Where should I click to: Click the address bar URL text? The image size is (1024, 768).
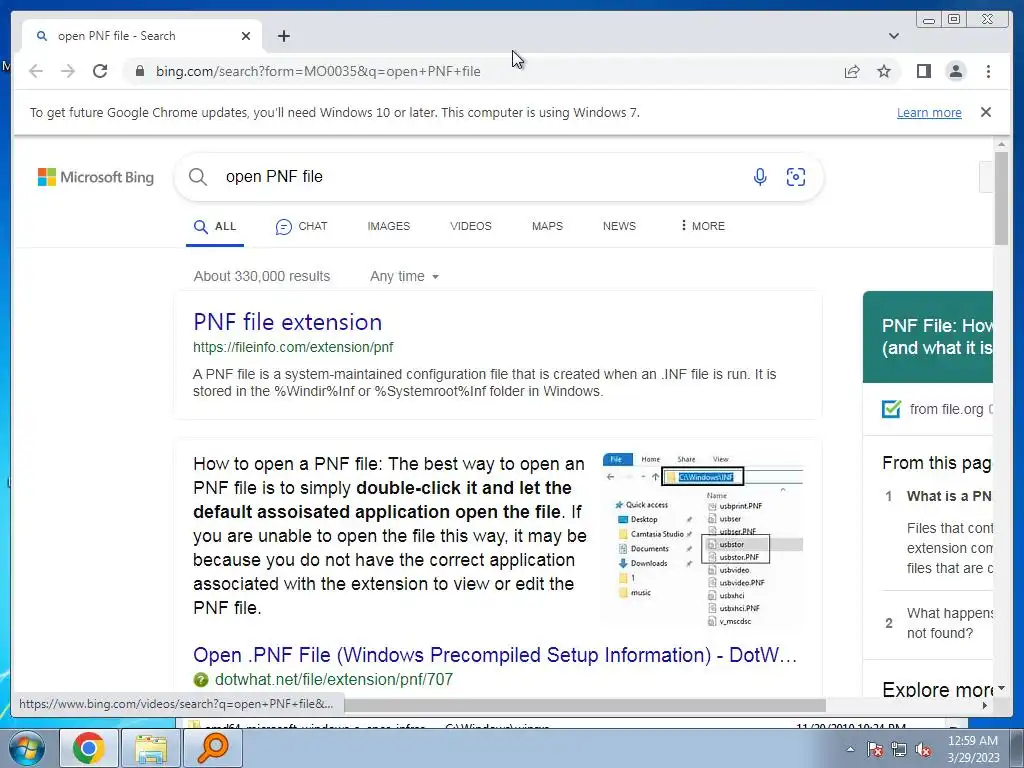[318, 71]
